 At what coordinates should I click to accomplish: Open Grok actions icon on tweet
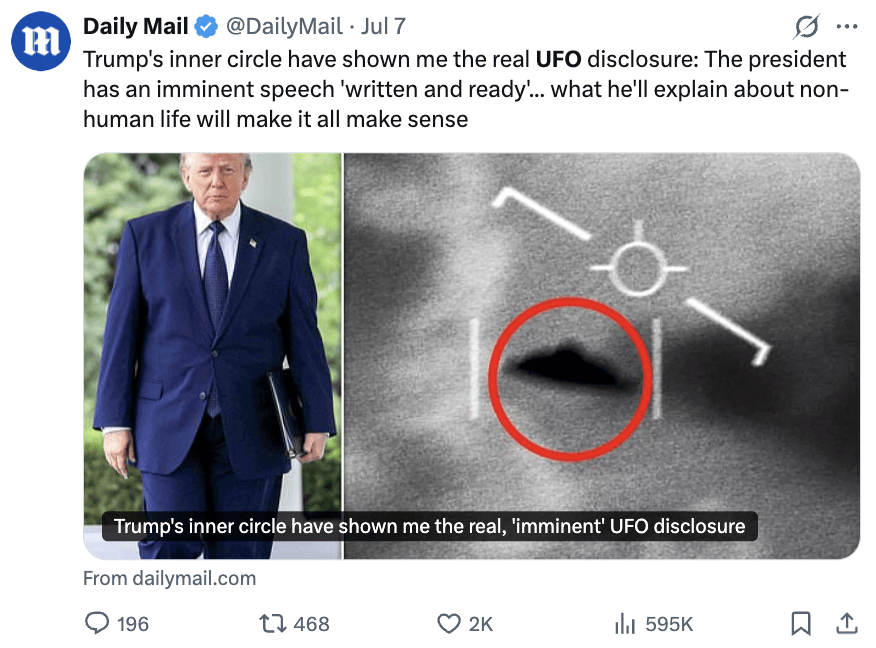806,26
